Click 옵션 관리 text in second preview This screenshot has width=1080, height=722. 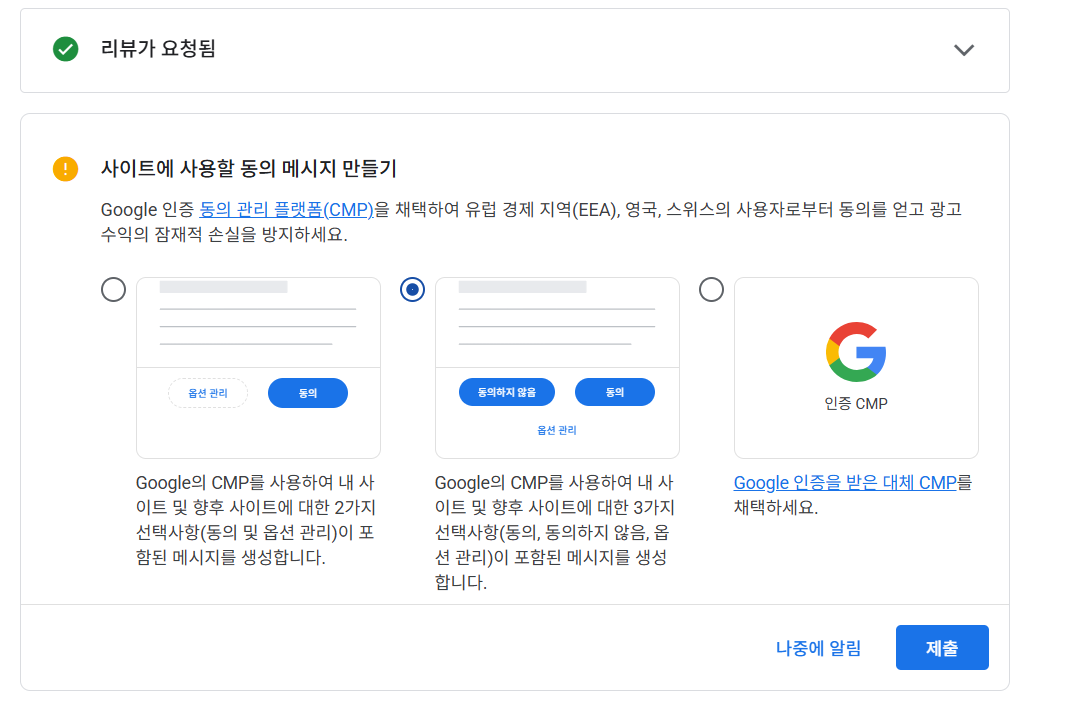tap(557, 430)
